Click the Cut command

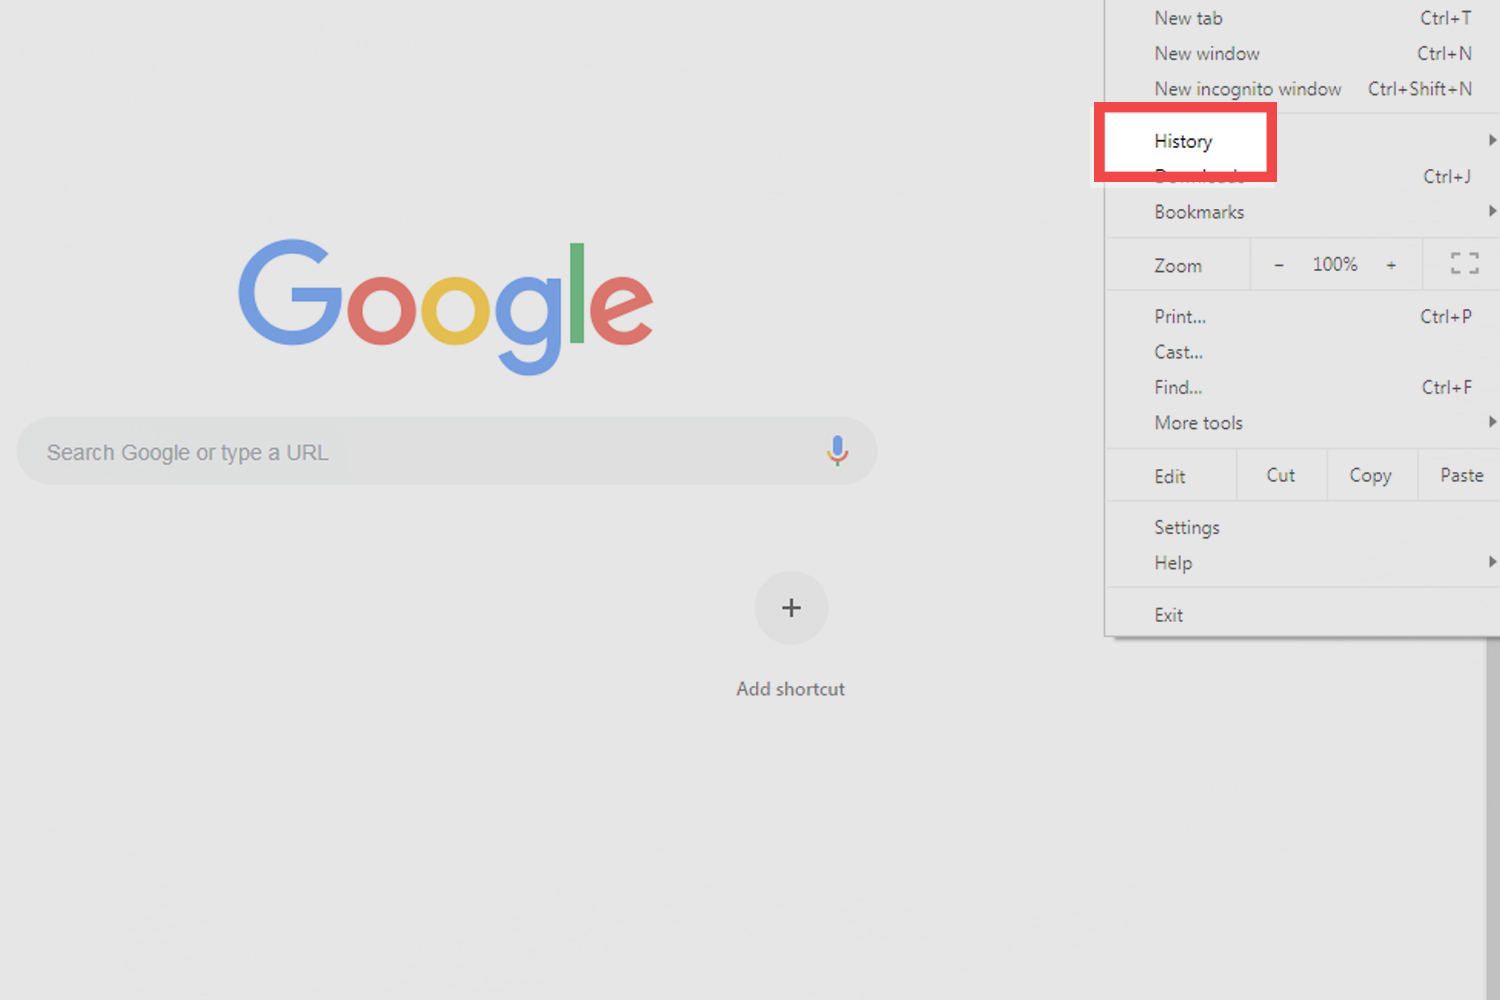1281,475
